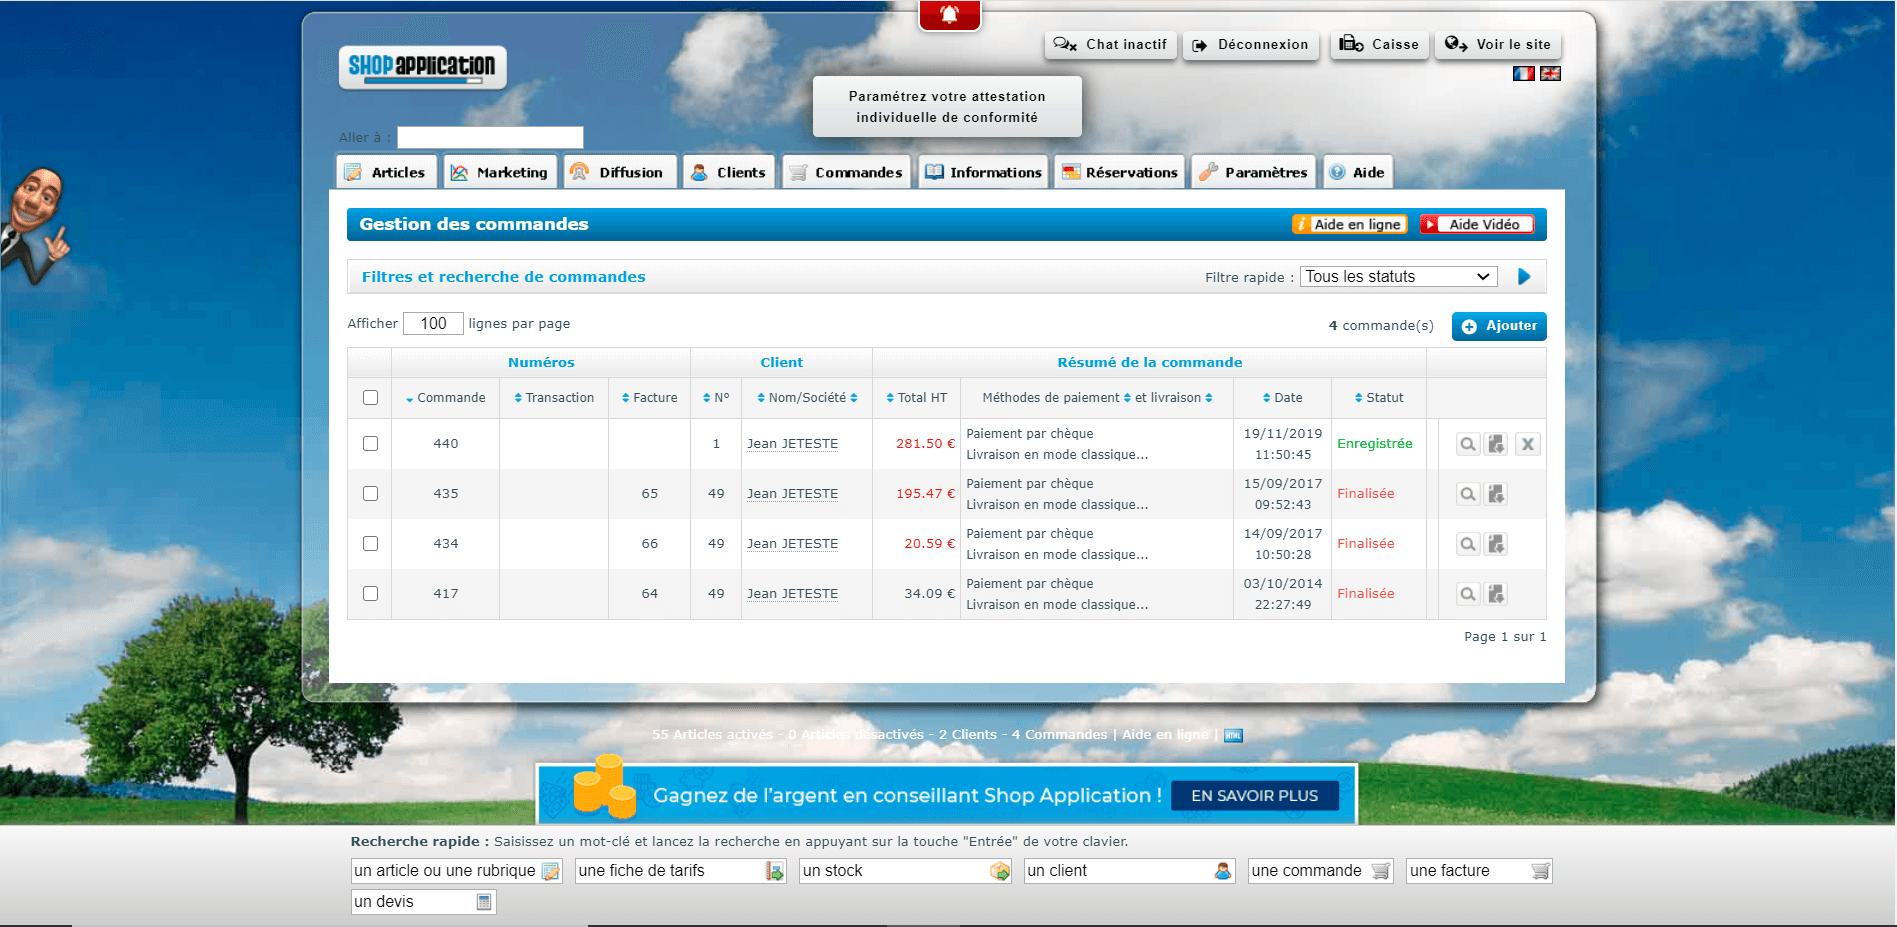
Task: Open magnifier icon for order 417
Action: pos(1467,594)
